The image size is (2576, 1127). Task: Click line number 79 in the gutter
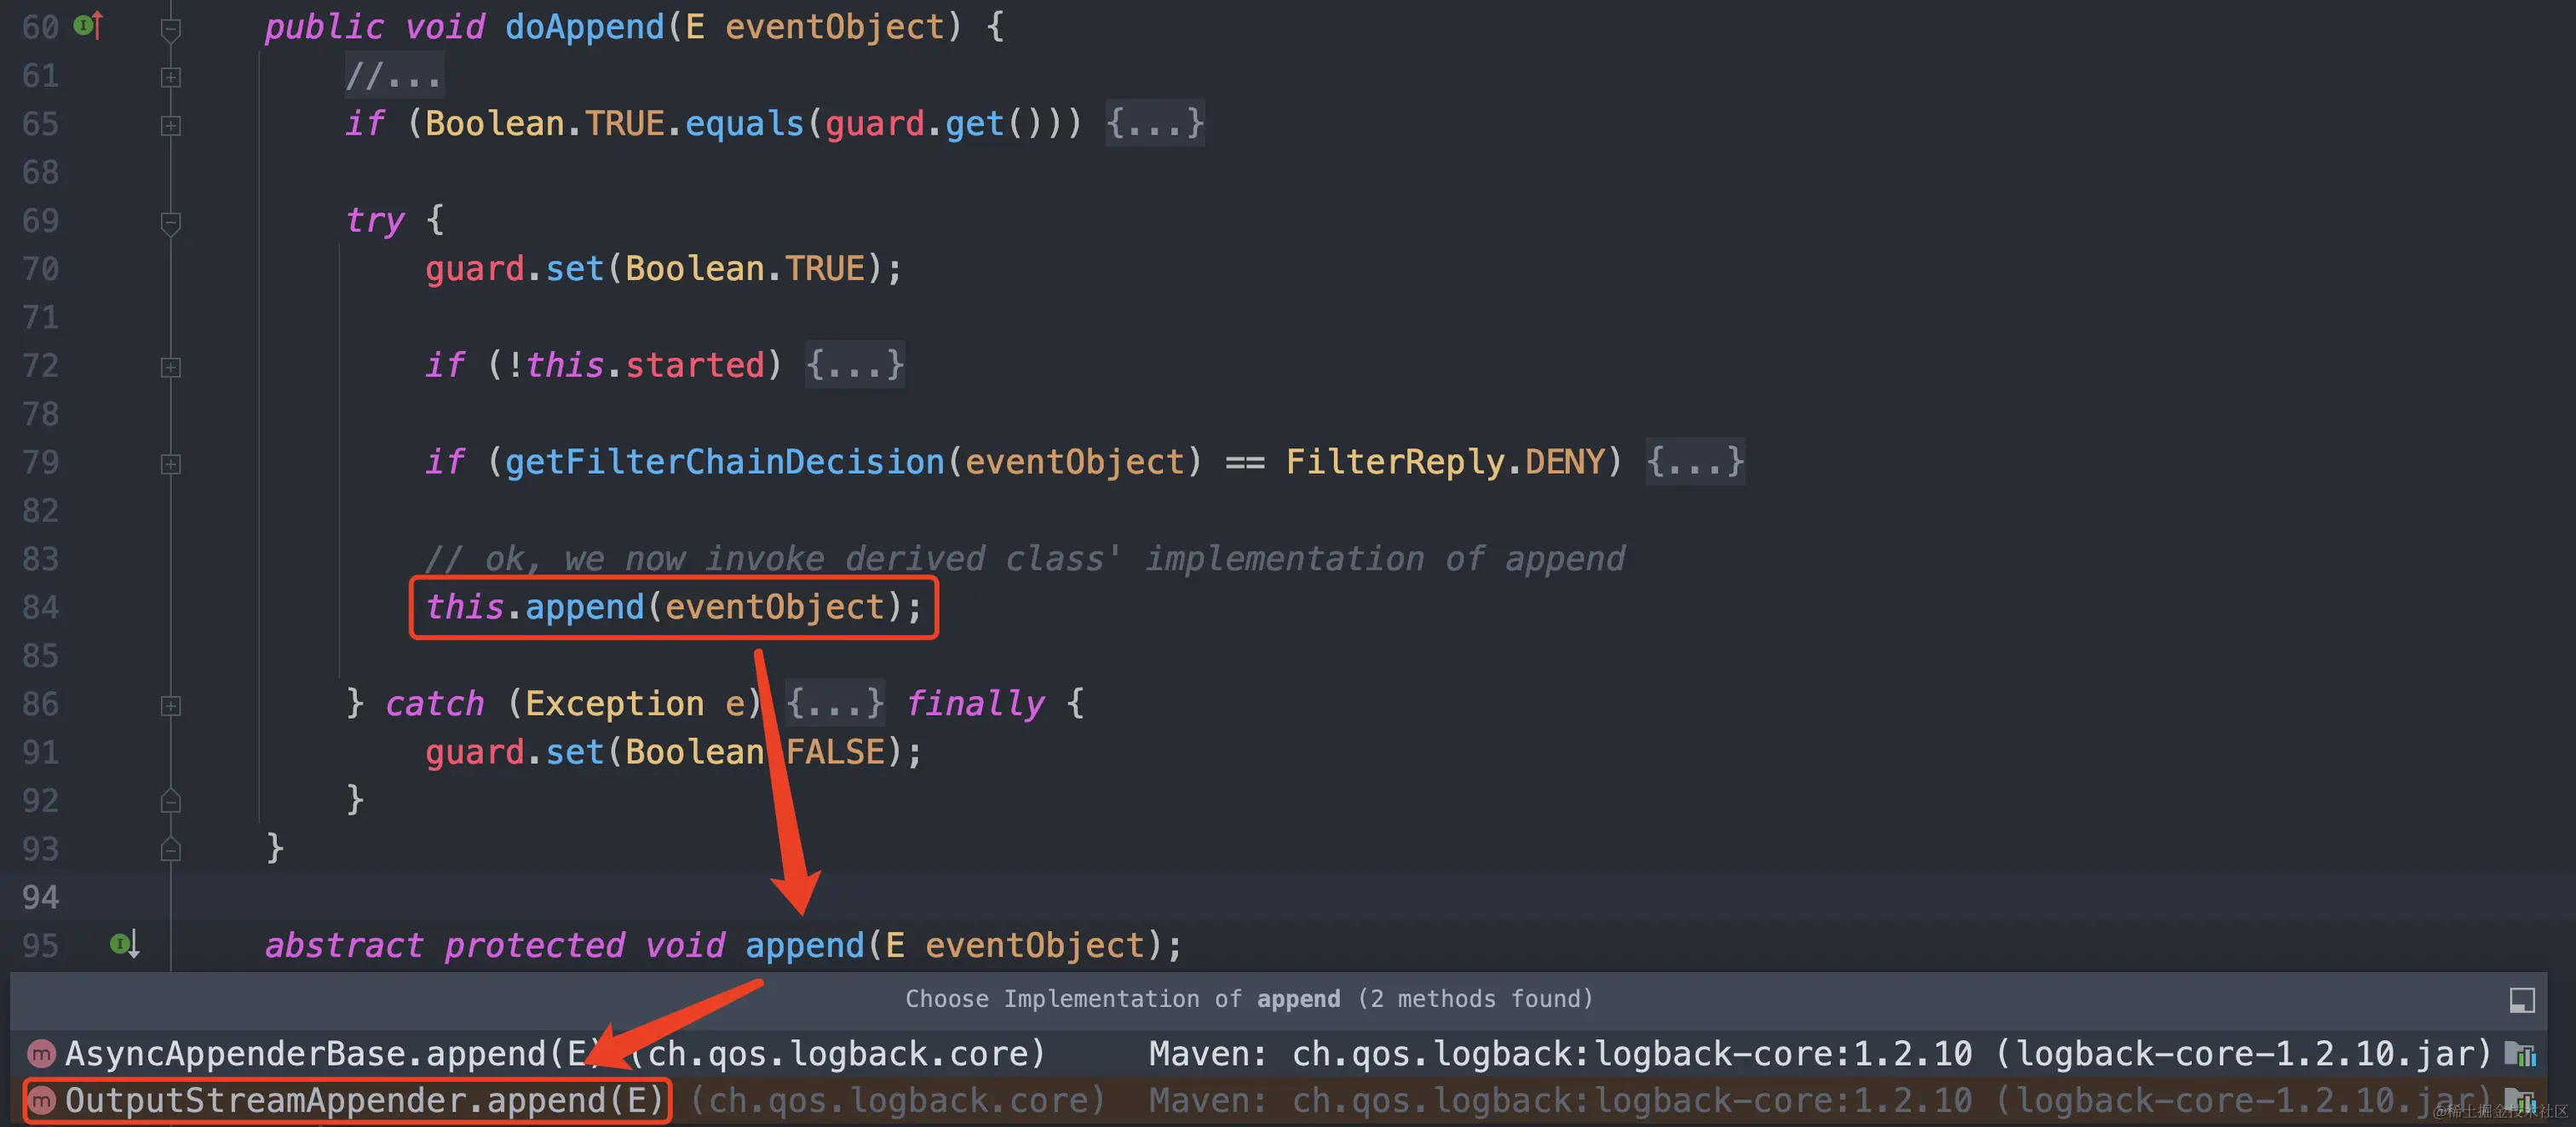coord(41,462)
